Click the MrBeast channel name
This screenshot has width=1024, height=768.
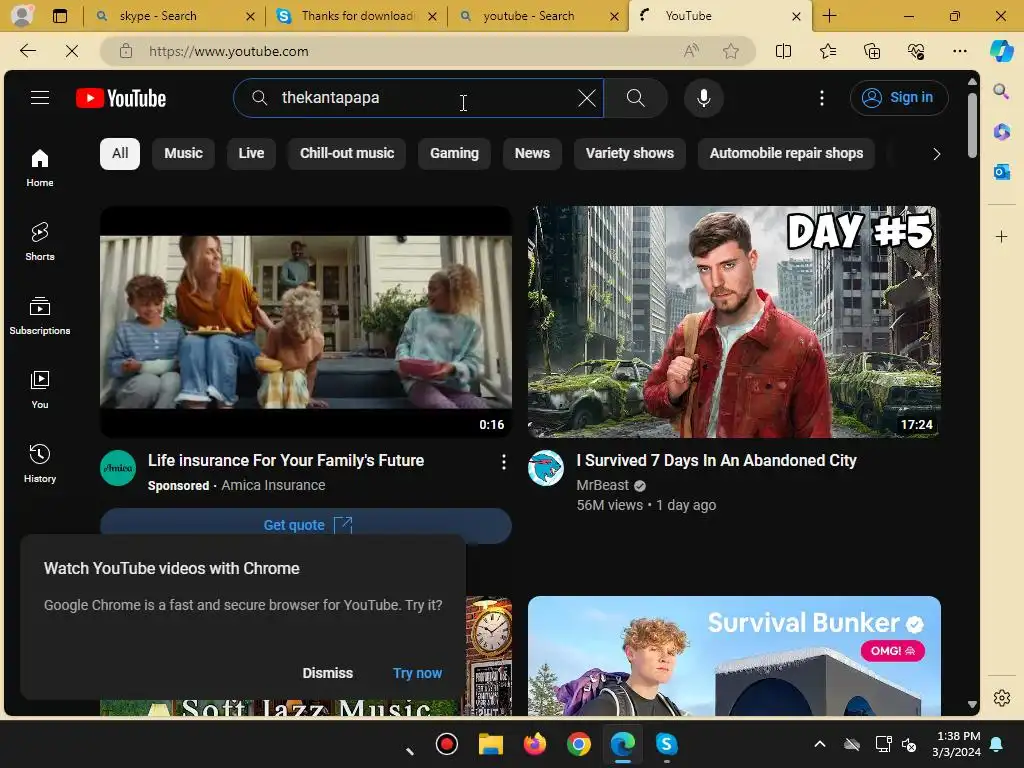tap(602, 485)
